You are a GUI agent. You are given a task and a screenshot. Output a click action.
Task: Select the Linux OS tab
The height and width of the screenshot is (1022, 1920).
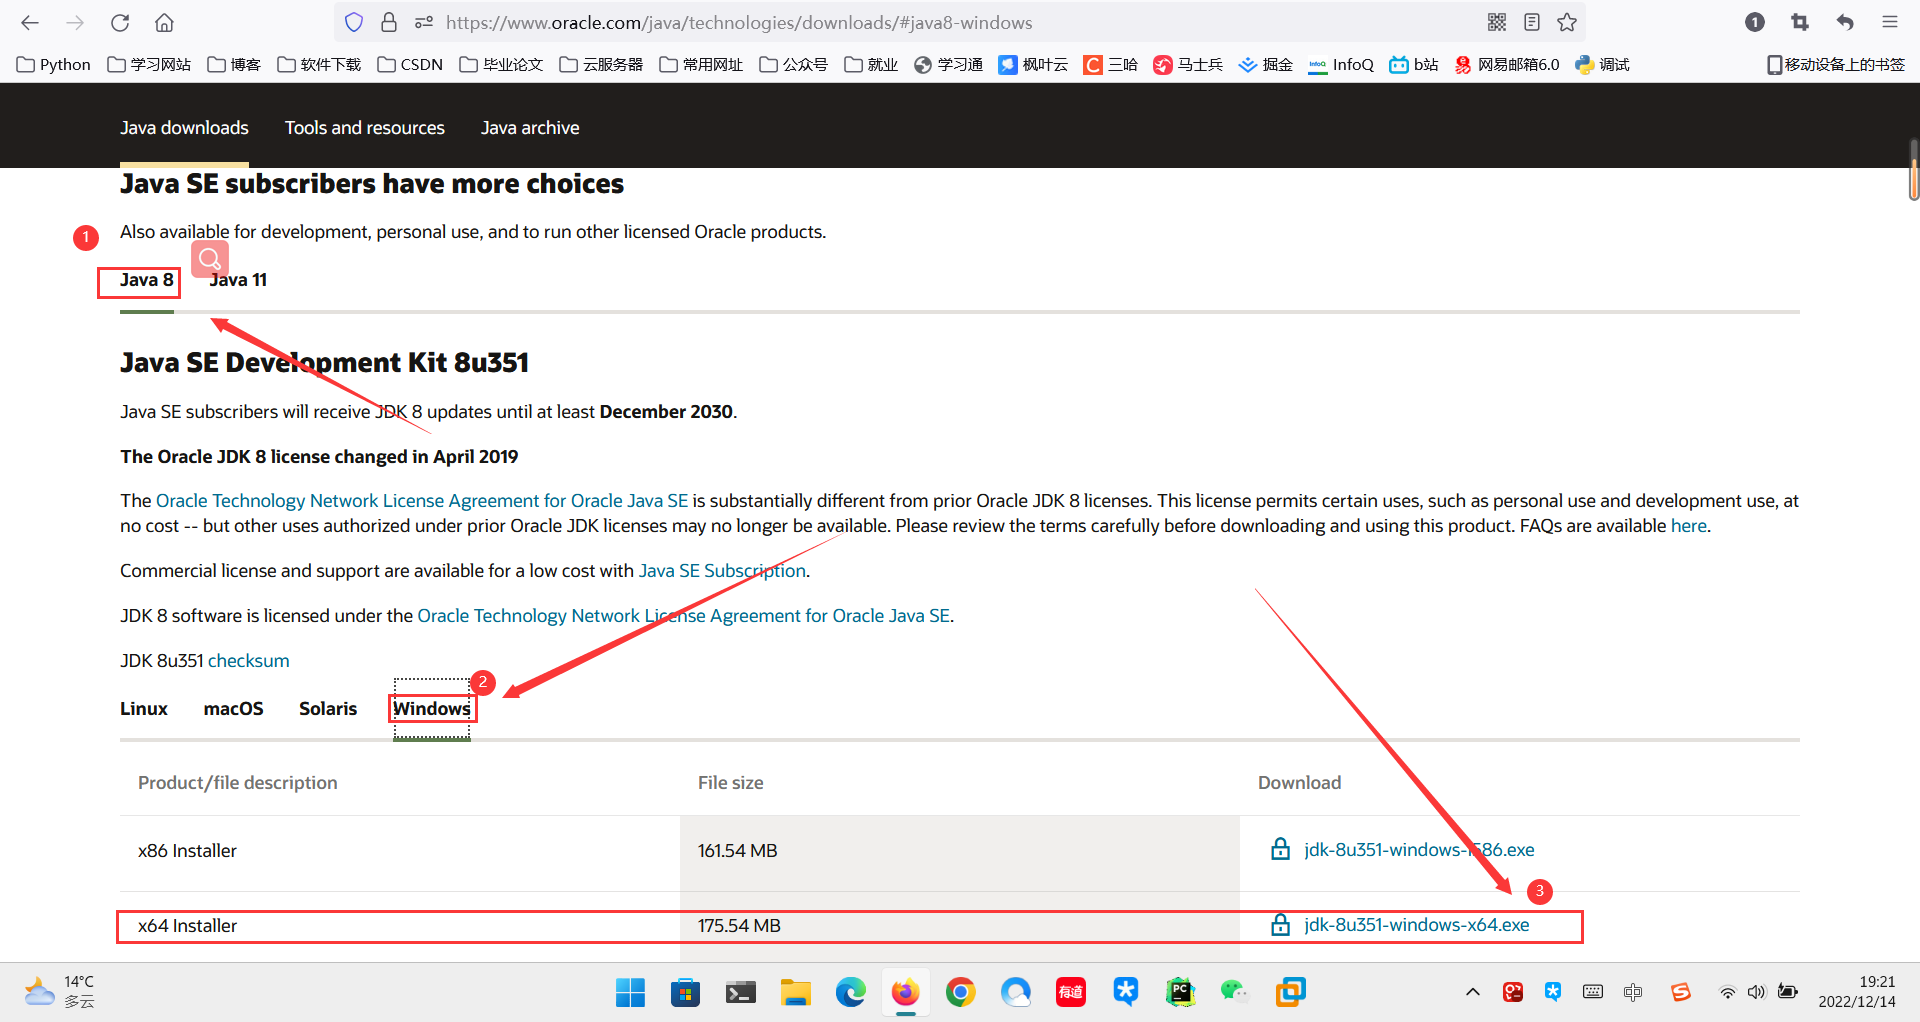click(144, 708)
